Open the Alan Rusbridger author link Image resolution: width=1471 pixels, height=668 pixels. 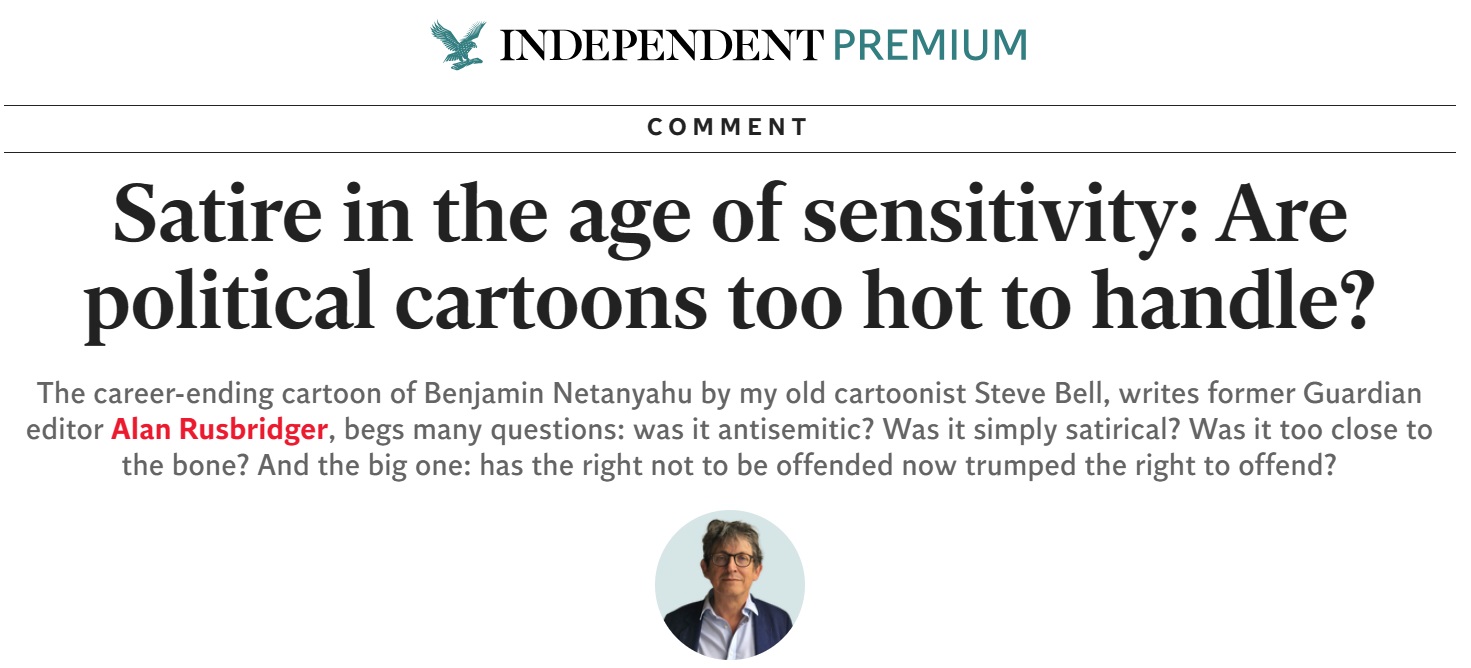(x=219, y=430)
